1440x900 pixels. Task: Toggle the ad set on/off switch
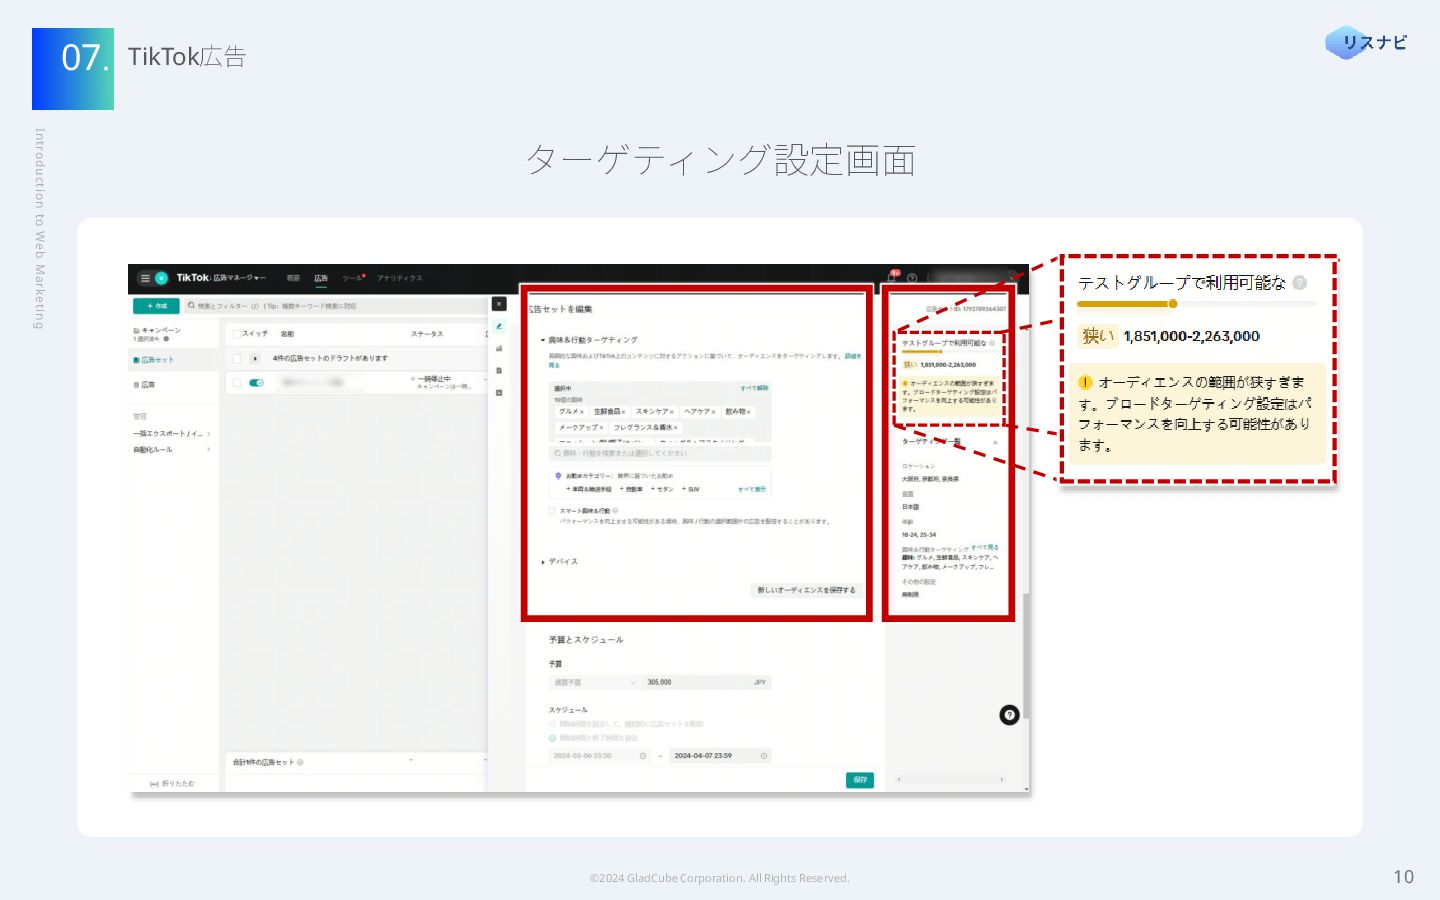click(256, 382)
